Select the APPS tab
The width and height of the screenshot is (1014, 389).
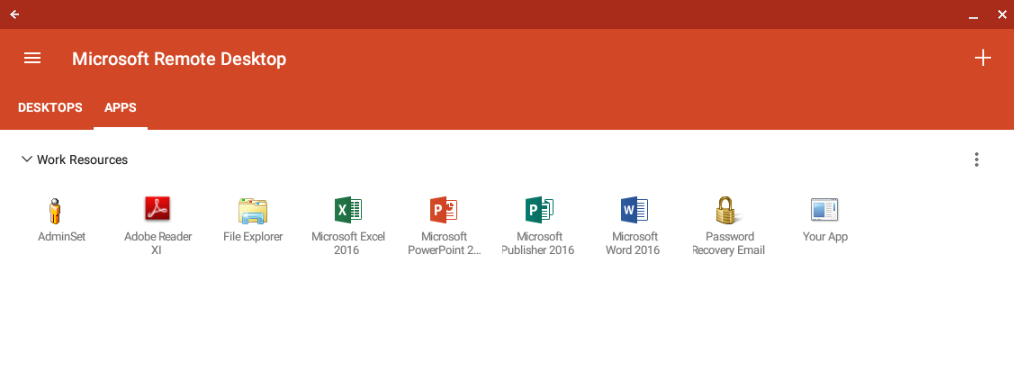[120, 107]
